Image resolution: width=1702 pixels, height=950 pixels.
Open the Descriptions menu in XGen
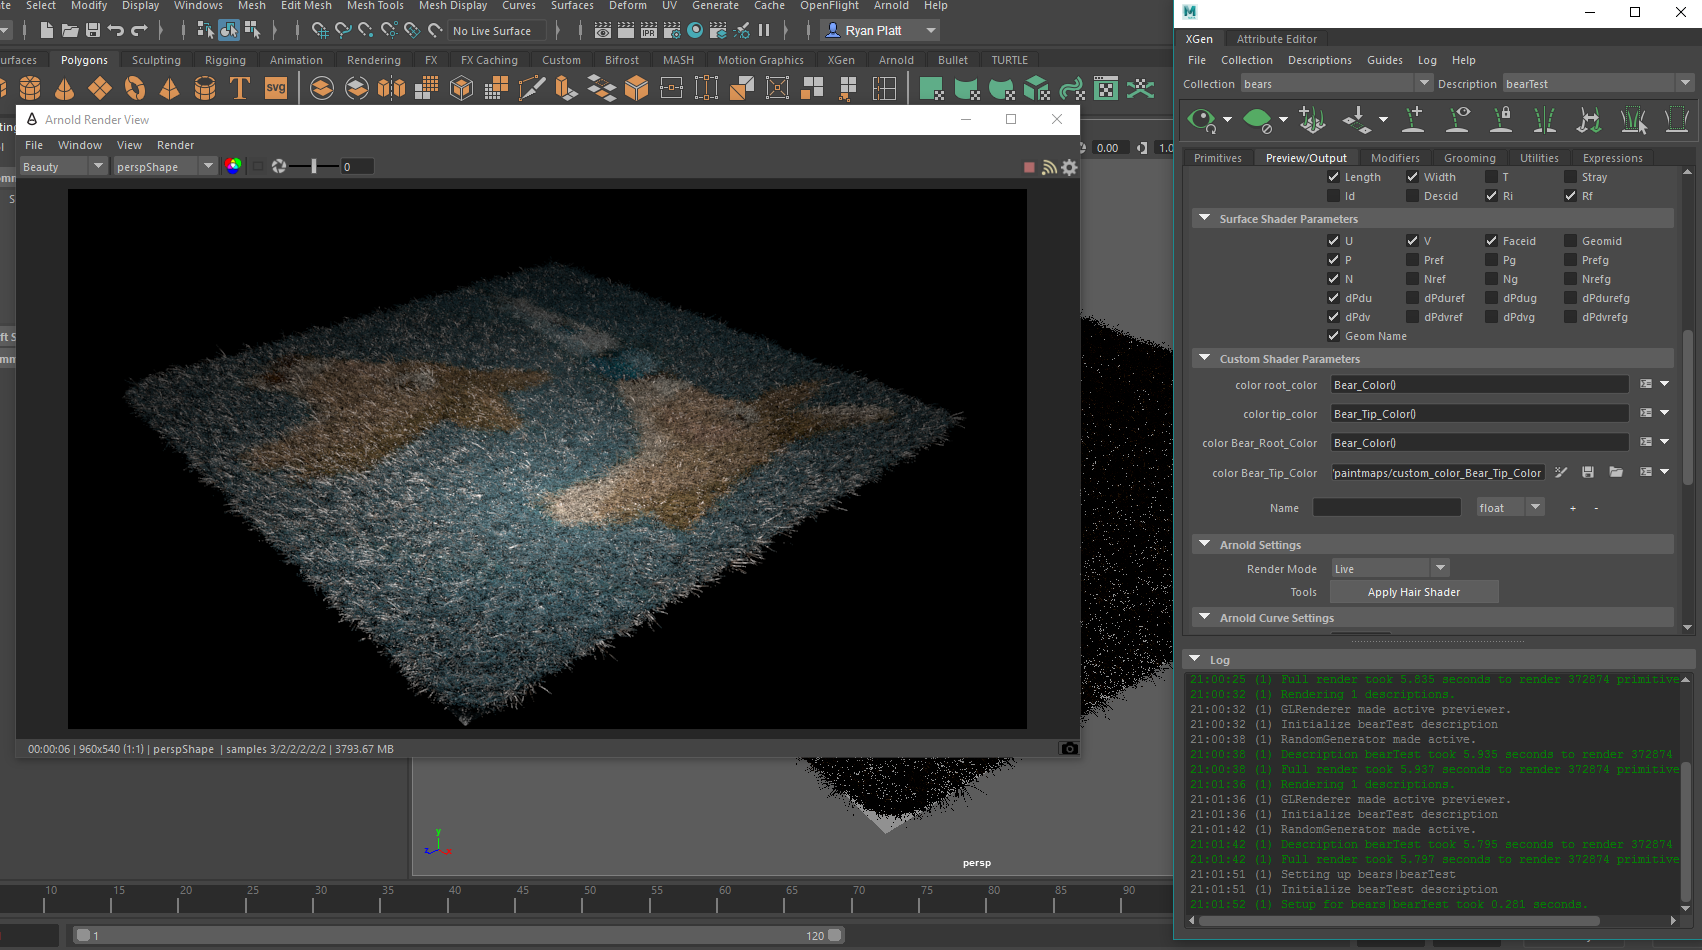point(1319,60)
